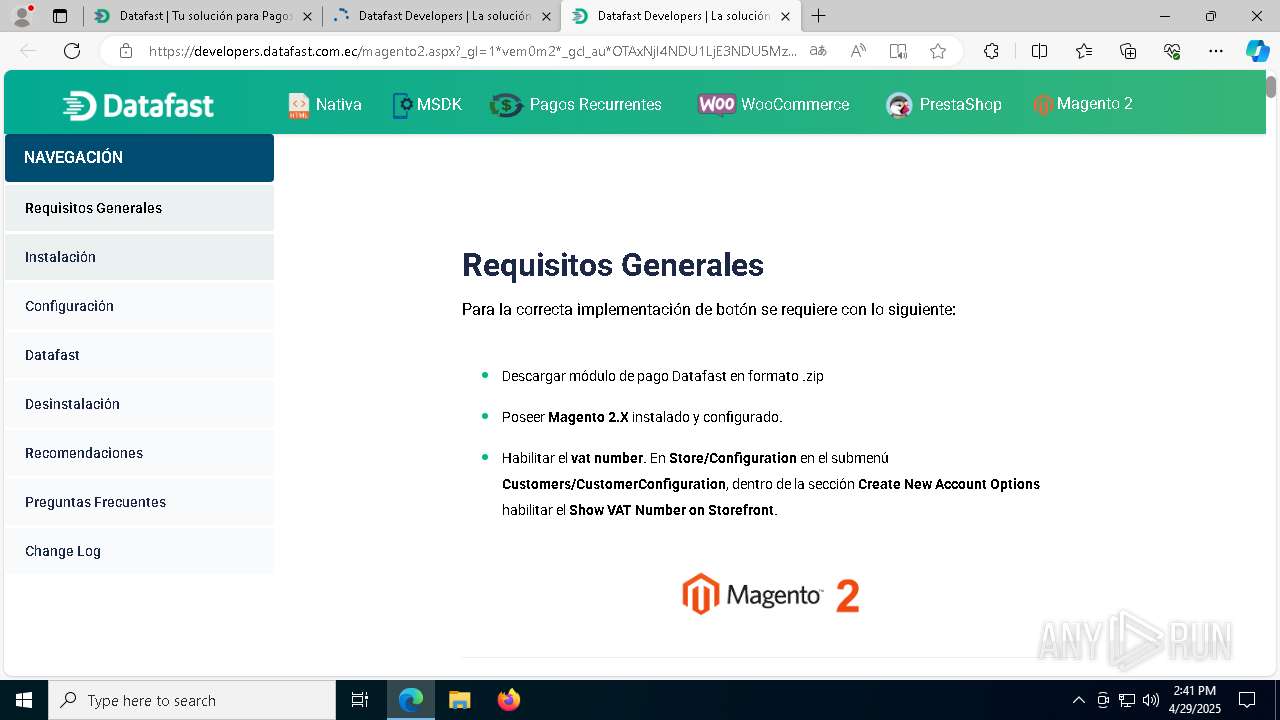Screen dimensions: 1280x720
Task: Open the Collections icon
Action: (x=1128, y=51)
